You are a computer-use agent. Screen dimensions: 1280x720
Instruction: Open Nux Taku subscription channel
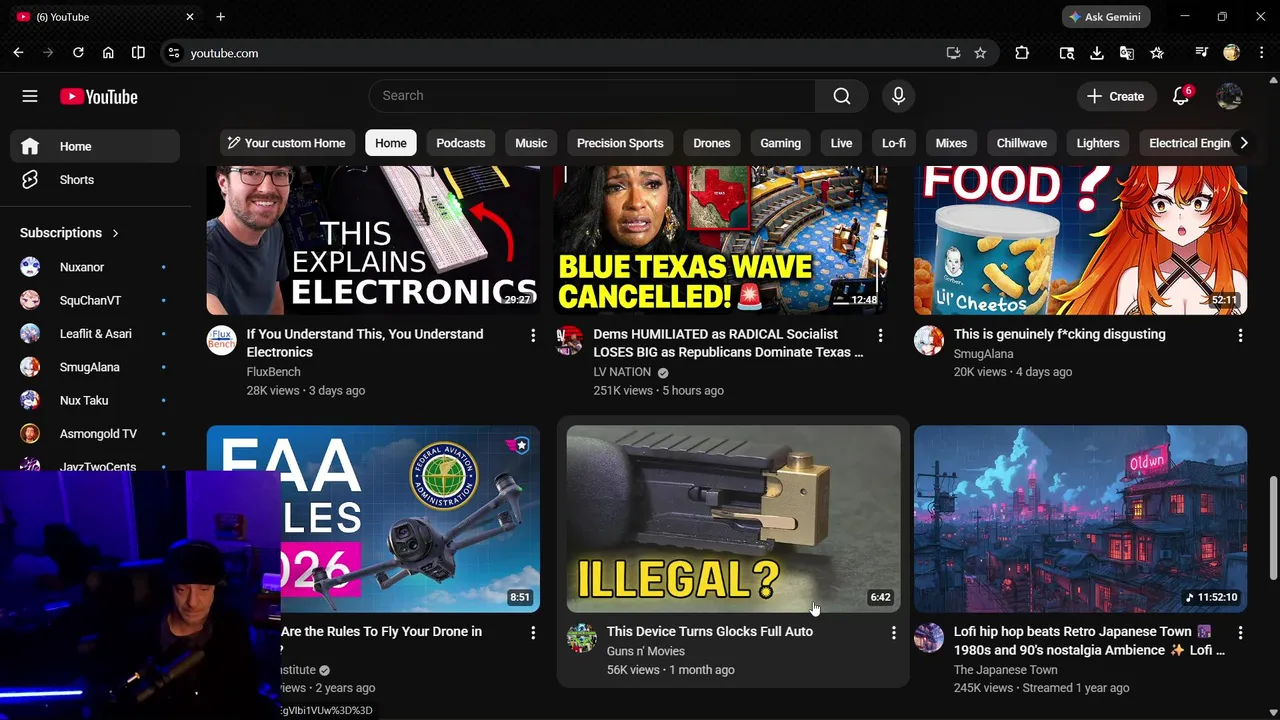point(95,400)
